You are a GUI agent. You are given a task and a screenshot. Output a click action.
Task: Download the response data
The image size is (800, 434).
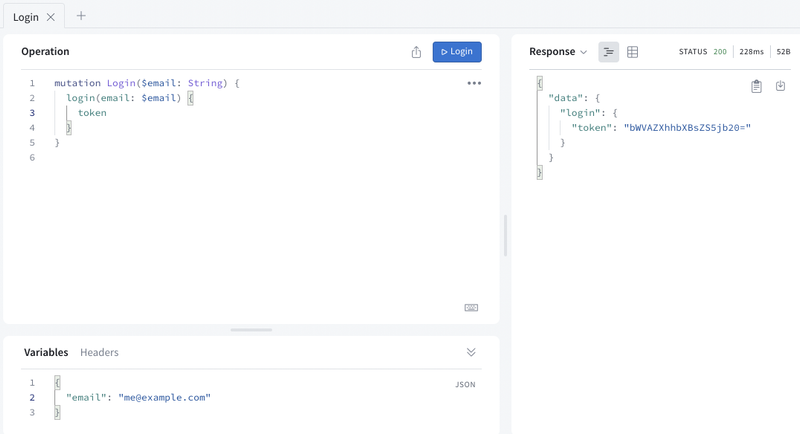781,87
